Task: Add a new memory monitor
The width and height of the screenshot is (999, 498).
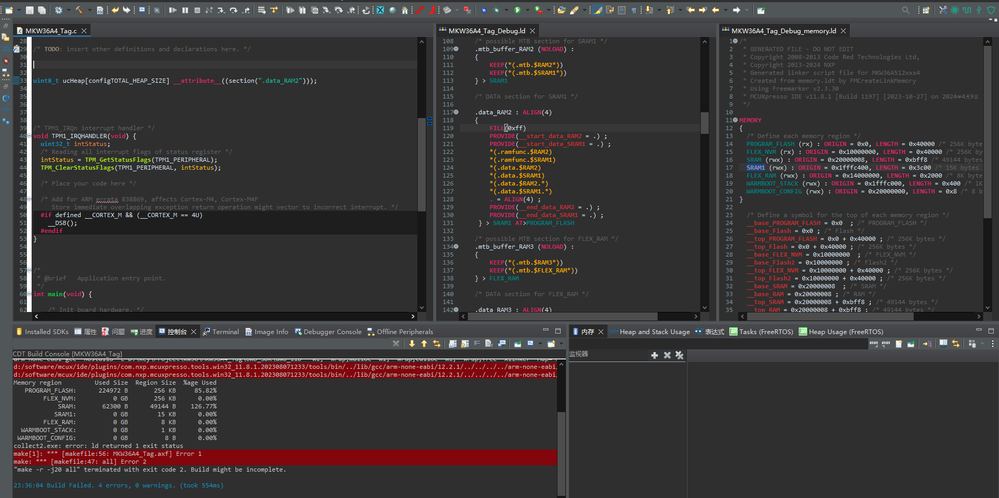Action: pos(655,354)
